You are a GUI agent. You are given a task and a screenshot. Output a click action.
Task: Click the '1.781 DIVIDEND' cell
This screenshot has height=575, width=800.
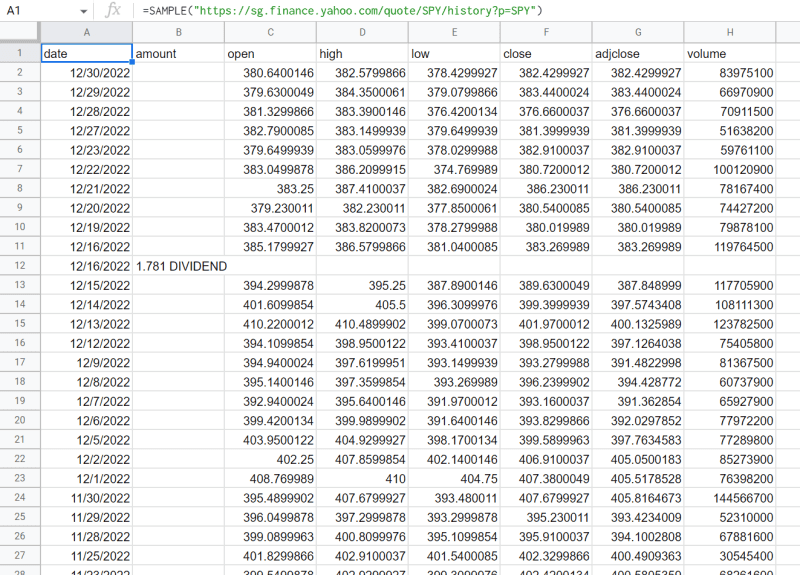(x=178, y=266)
